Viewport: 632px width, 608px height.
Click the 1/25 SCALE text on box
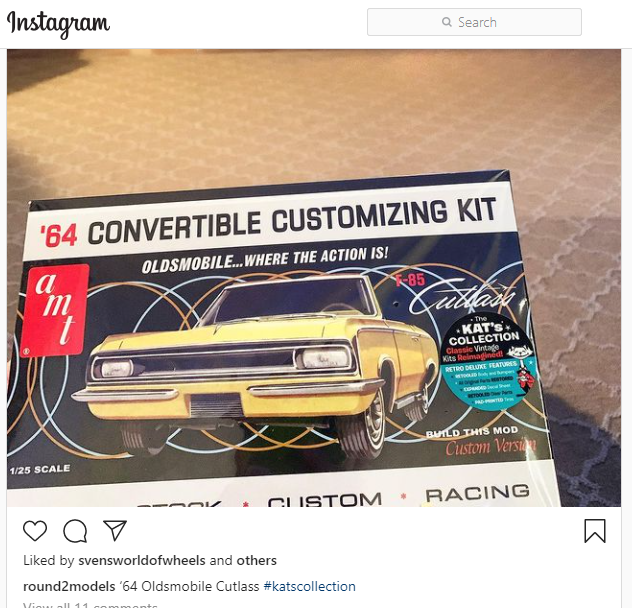[x=40, y=470]
